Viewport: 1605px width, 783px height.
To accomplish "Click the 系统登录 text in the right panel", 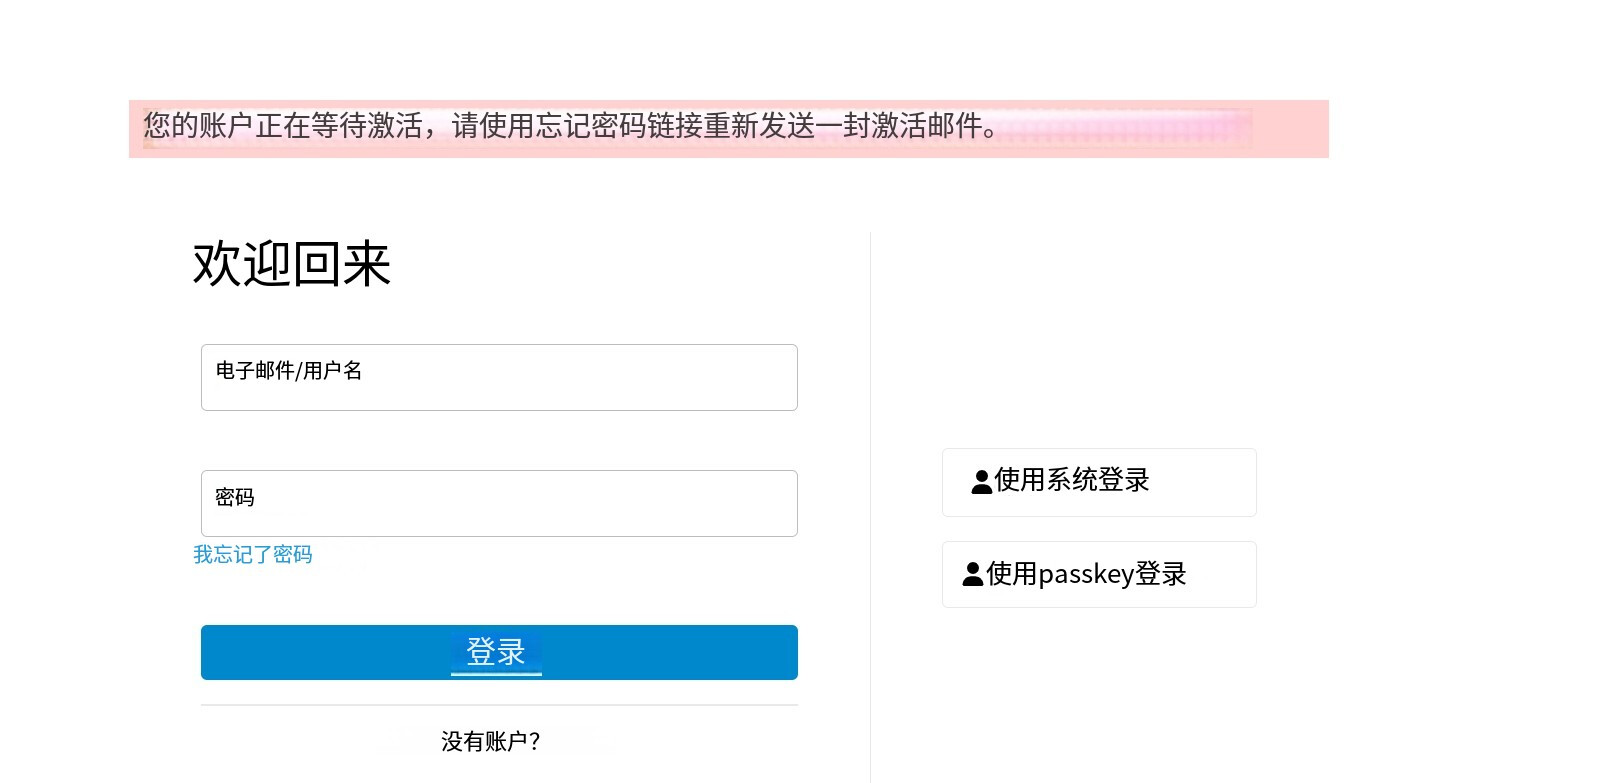I will point(1098,480).
